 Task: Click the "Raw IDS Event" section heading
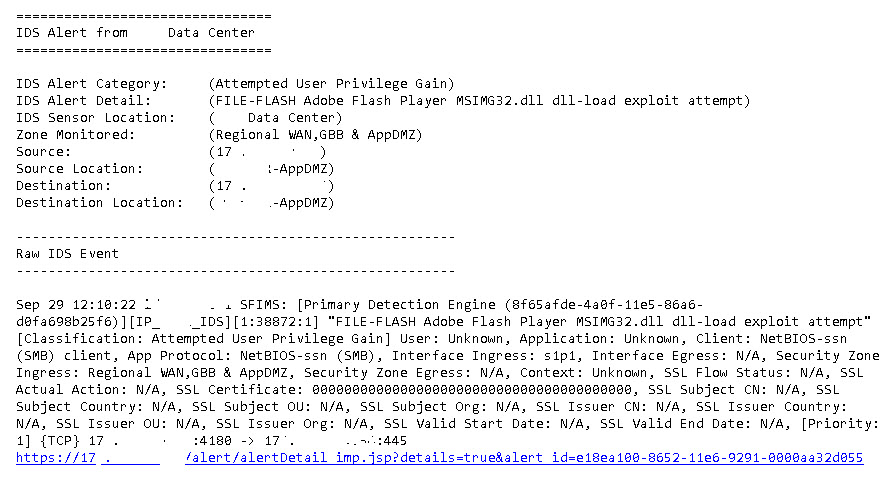pos(68,254)
